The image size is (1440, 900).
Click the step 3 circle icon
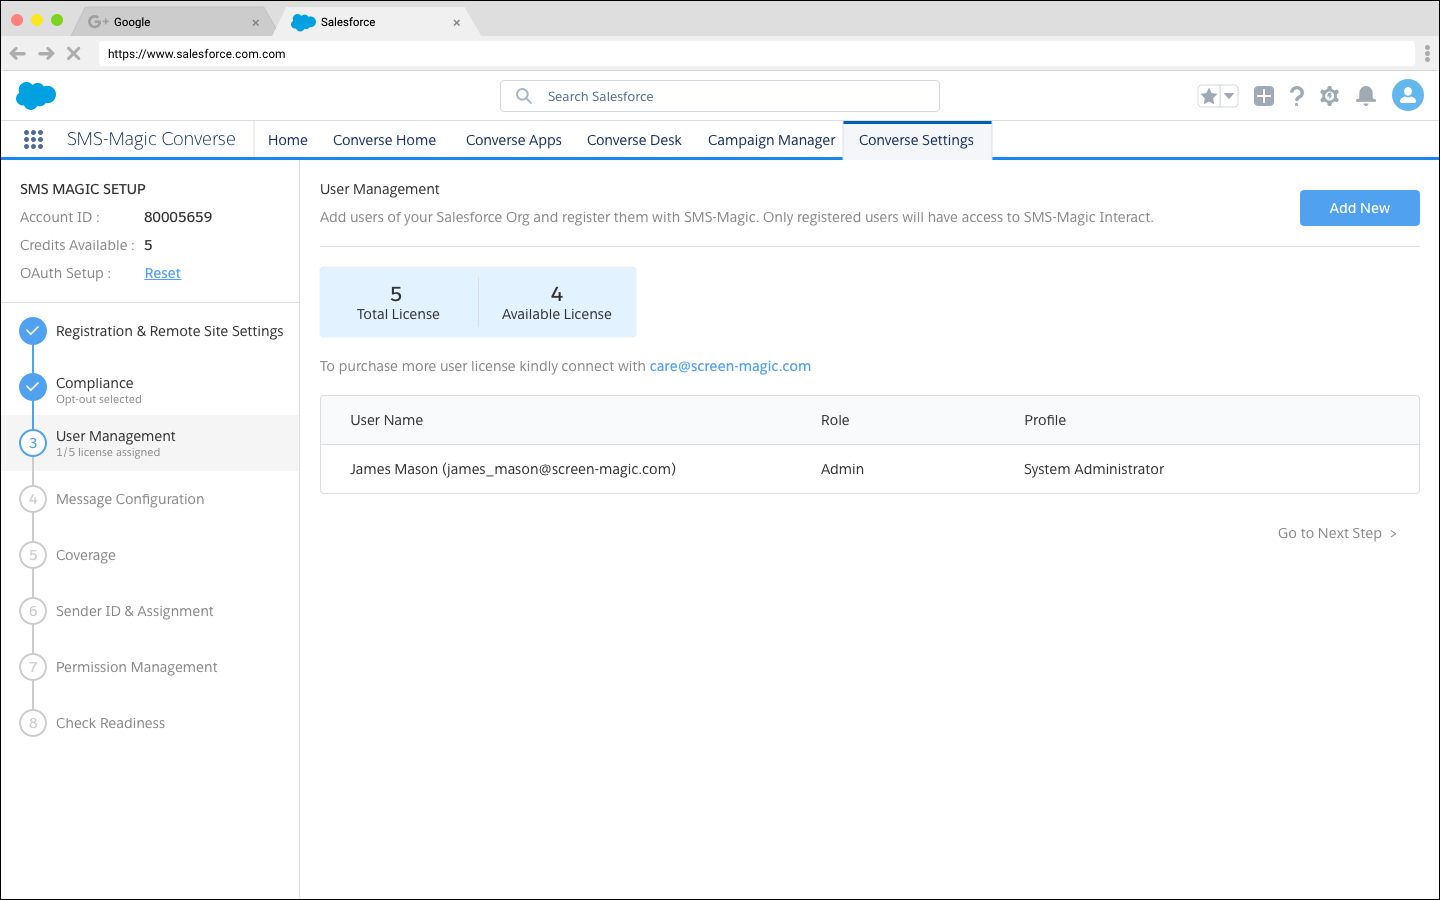[x=33, y=443]
